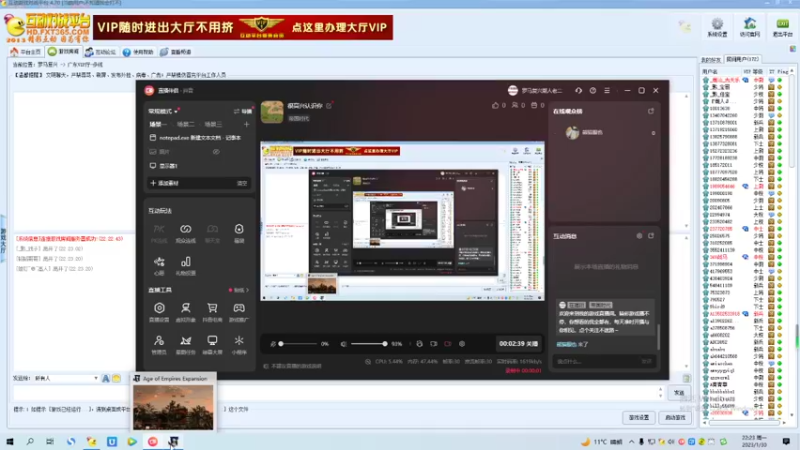Open System Settings gear in platform window
This screenshot has width=800, height=450.
click(x=717, y=27)
